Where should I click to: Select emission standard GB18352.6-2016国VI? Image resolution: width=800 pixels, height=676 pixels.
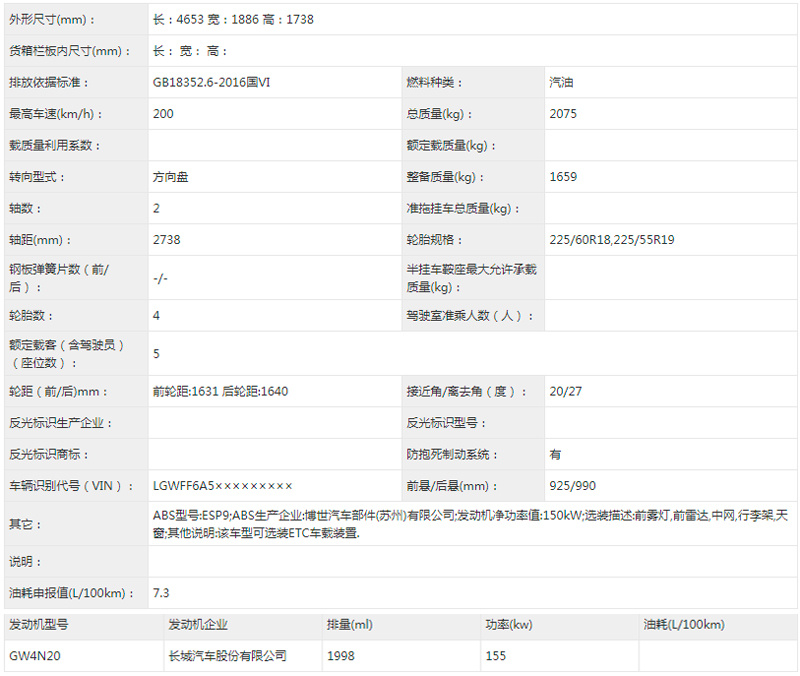click(x=211, y=82)
